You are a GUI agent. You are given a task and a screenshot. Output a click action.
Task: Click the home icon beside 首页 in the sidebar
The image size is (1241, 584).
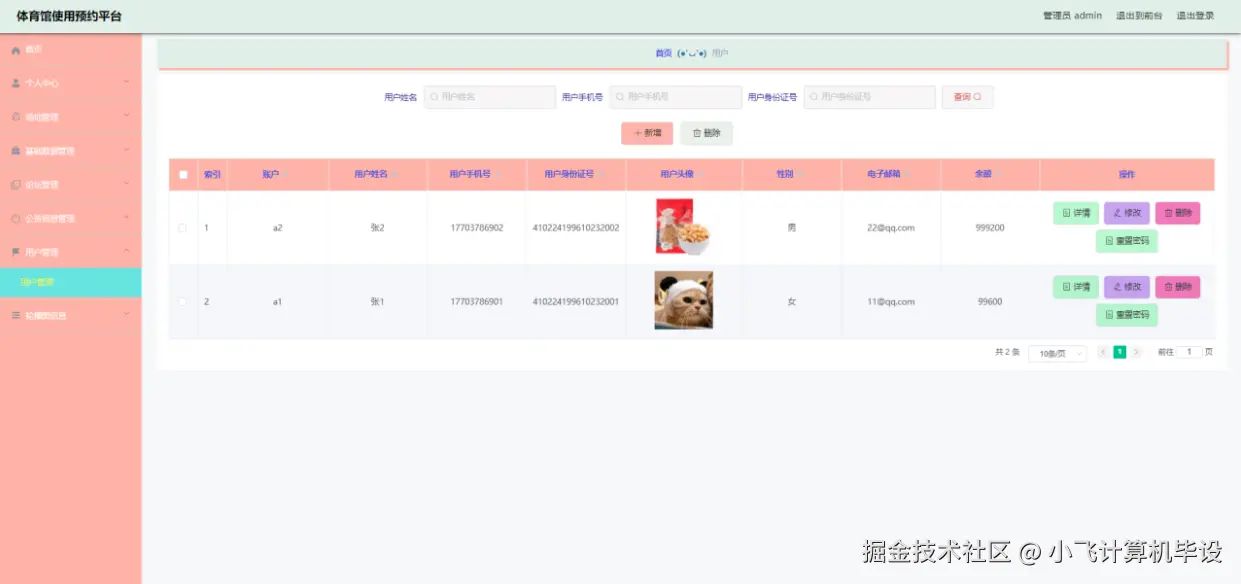click(x=15, y=50)
